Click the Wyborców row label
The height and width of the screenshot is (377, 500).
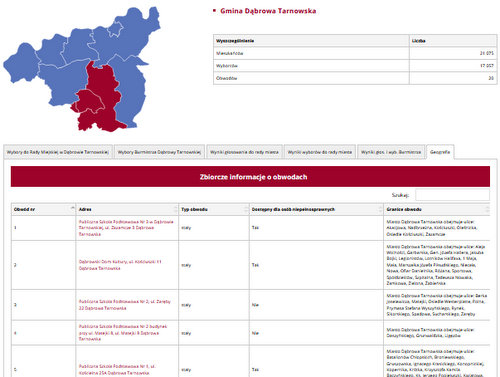point(227,66)
